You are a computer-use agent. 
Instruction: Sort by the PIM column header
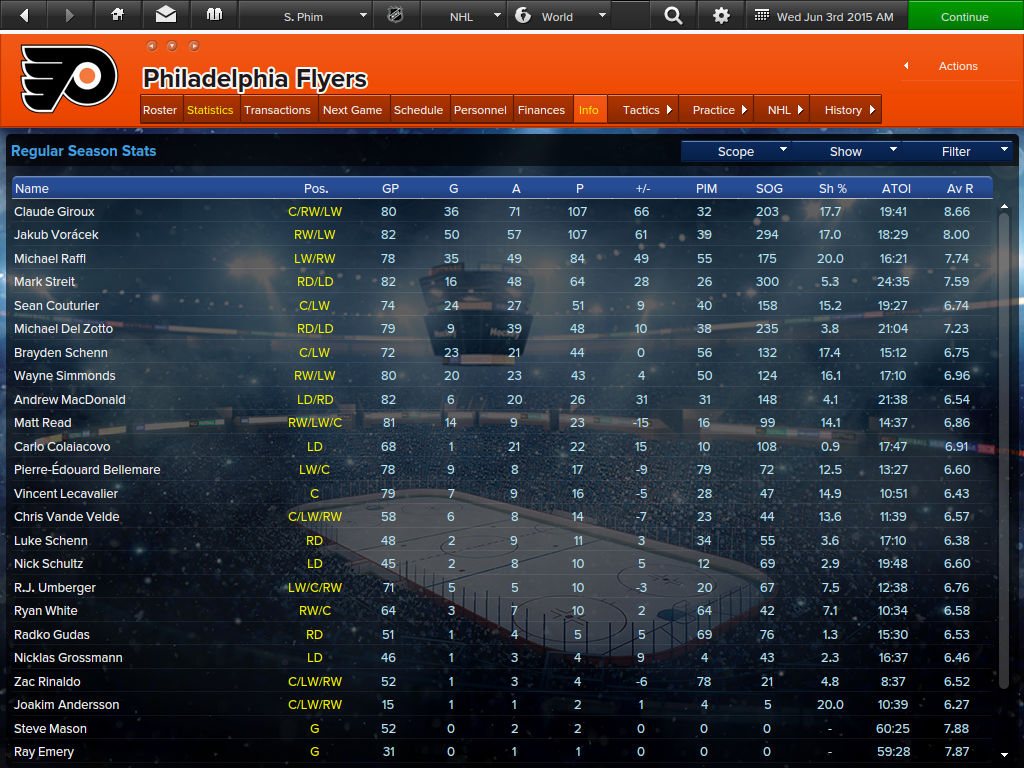tap(707, 189)
